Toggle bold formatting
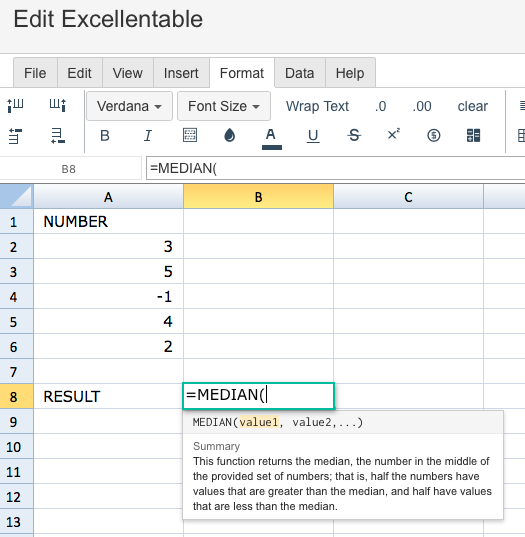The image size is (525, 537). point(105,136)
